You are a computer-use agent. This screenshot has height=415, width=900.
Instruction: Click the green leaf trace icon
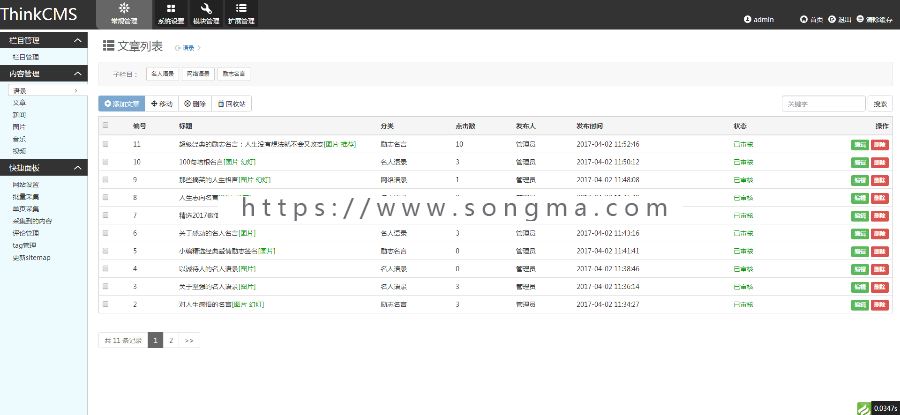[x=864, y=408]
